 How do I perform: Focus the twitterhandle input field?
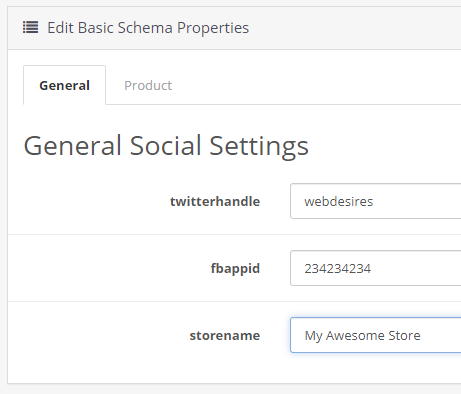coord(376,201)
